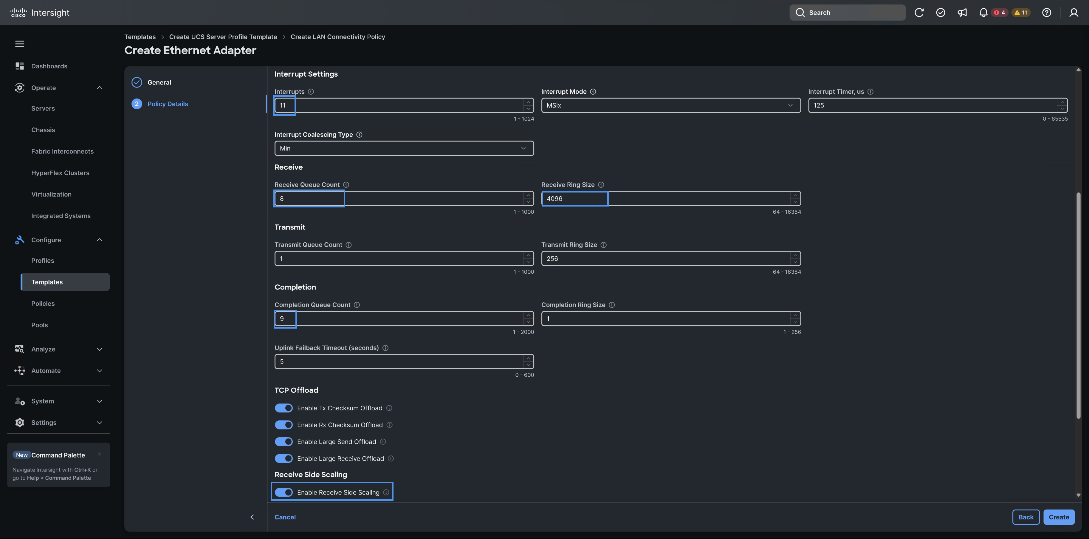
Task: Collapse the Operate sidebar section
Action: (x=99, y=88)
